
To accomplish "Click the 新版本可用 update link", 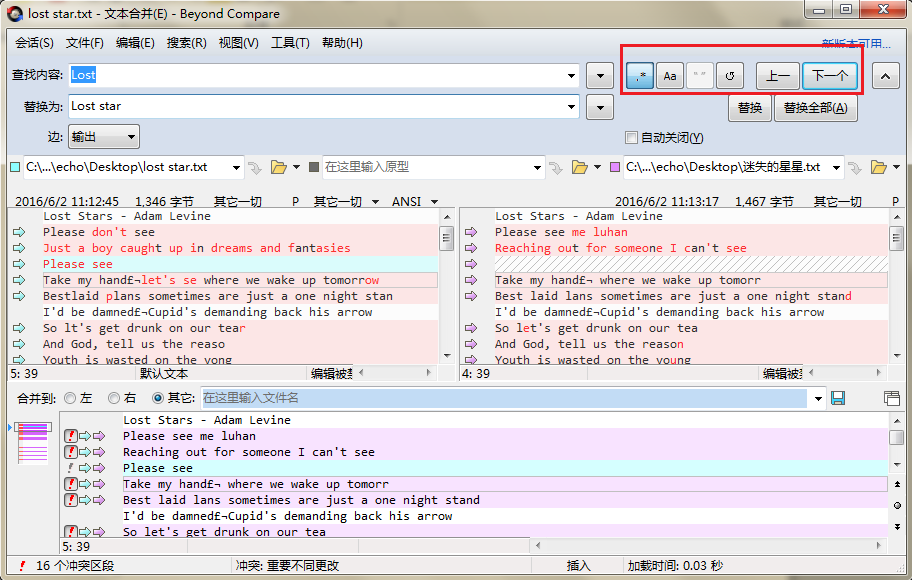I will (856, 44).
